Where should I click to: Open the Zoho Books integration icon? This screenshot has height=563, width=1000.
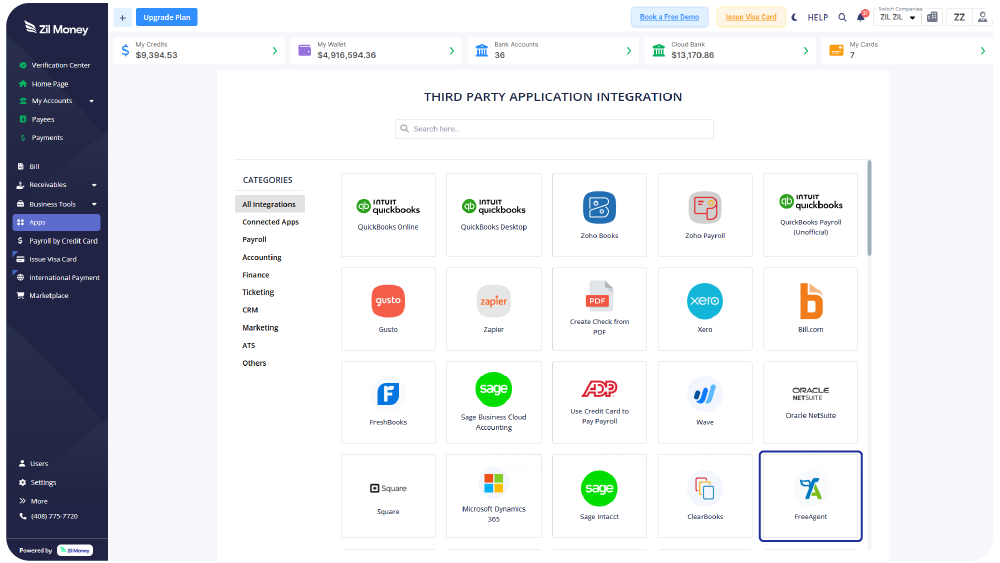coord(599,208)
